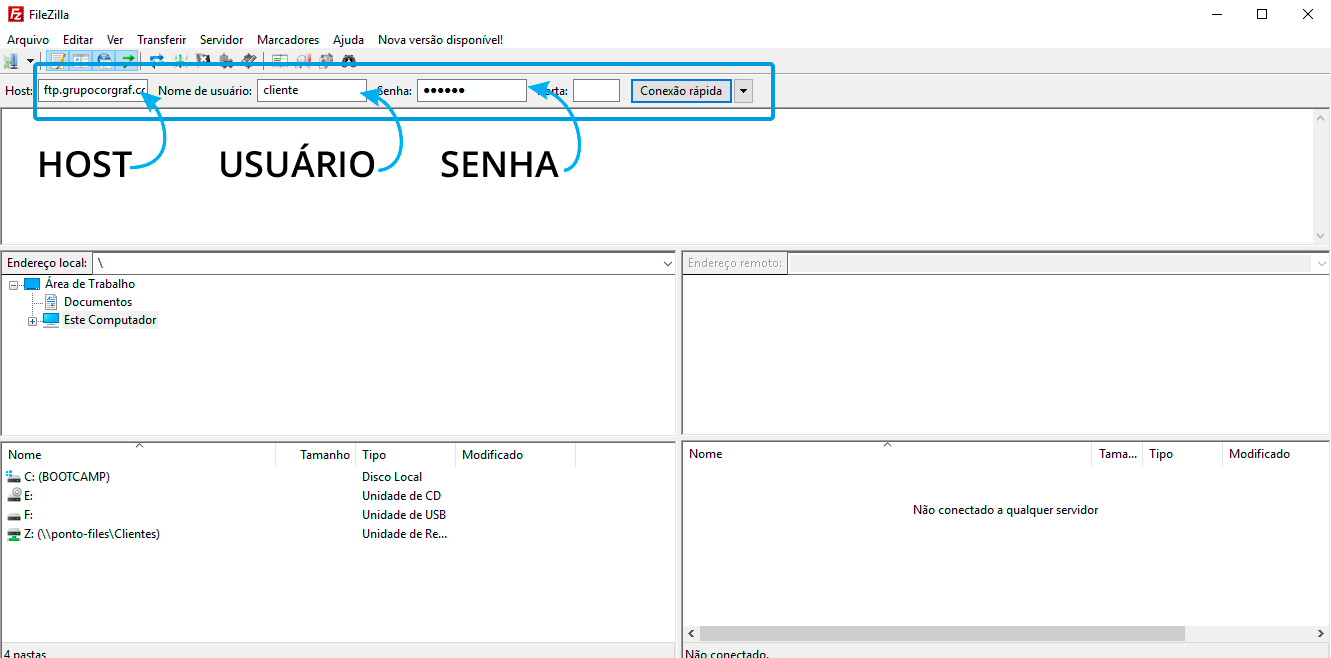Sort remote files by the Nome column
1331x658 pixels.
point(887,454)
